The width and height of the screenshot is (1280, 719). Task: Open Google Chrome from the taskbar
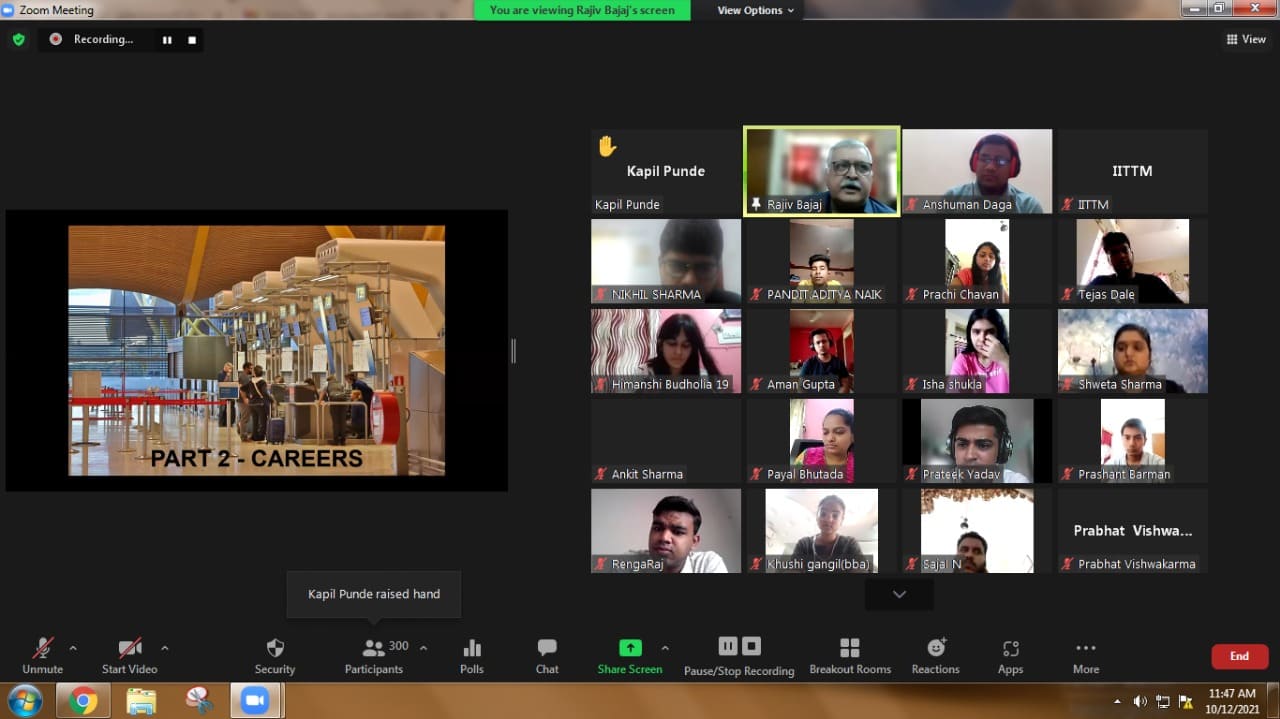[x=83, y=701]
